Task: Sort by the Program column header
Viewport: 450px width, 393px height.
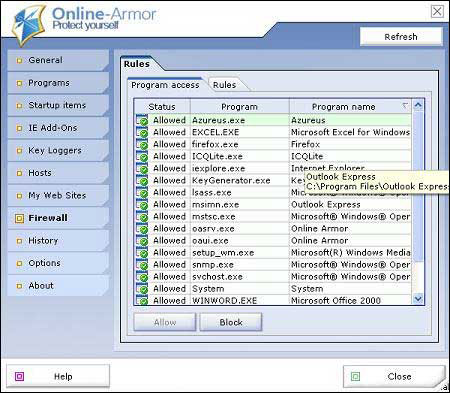Action: 239,107
